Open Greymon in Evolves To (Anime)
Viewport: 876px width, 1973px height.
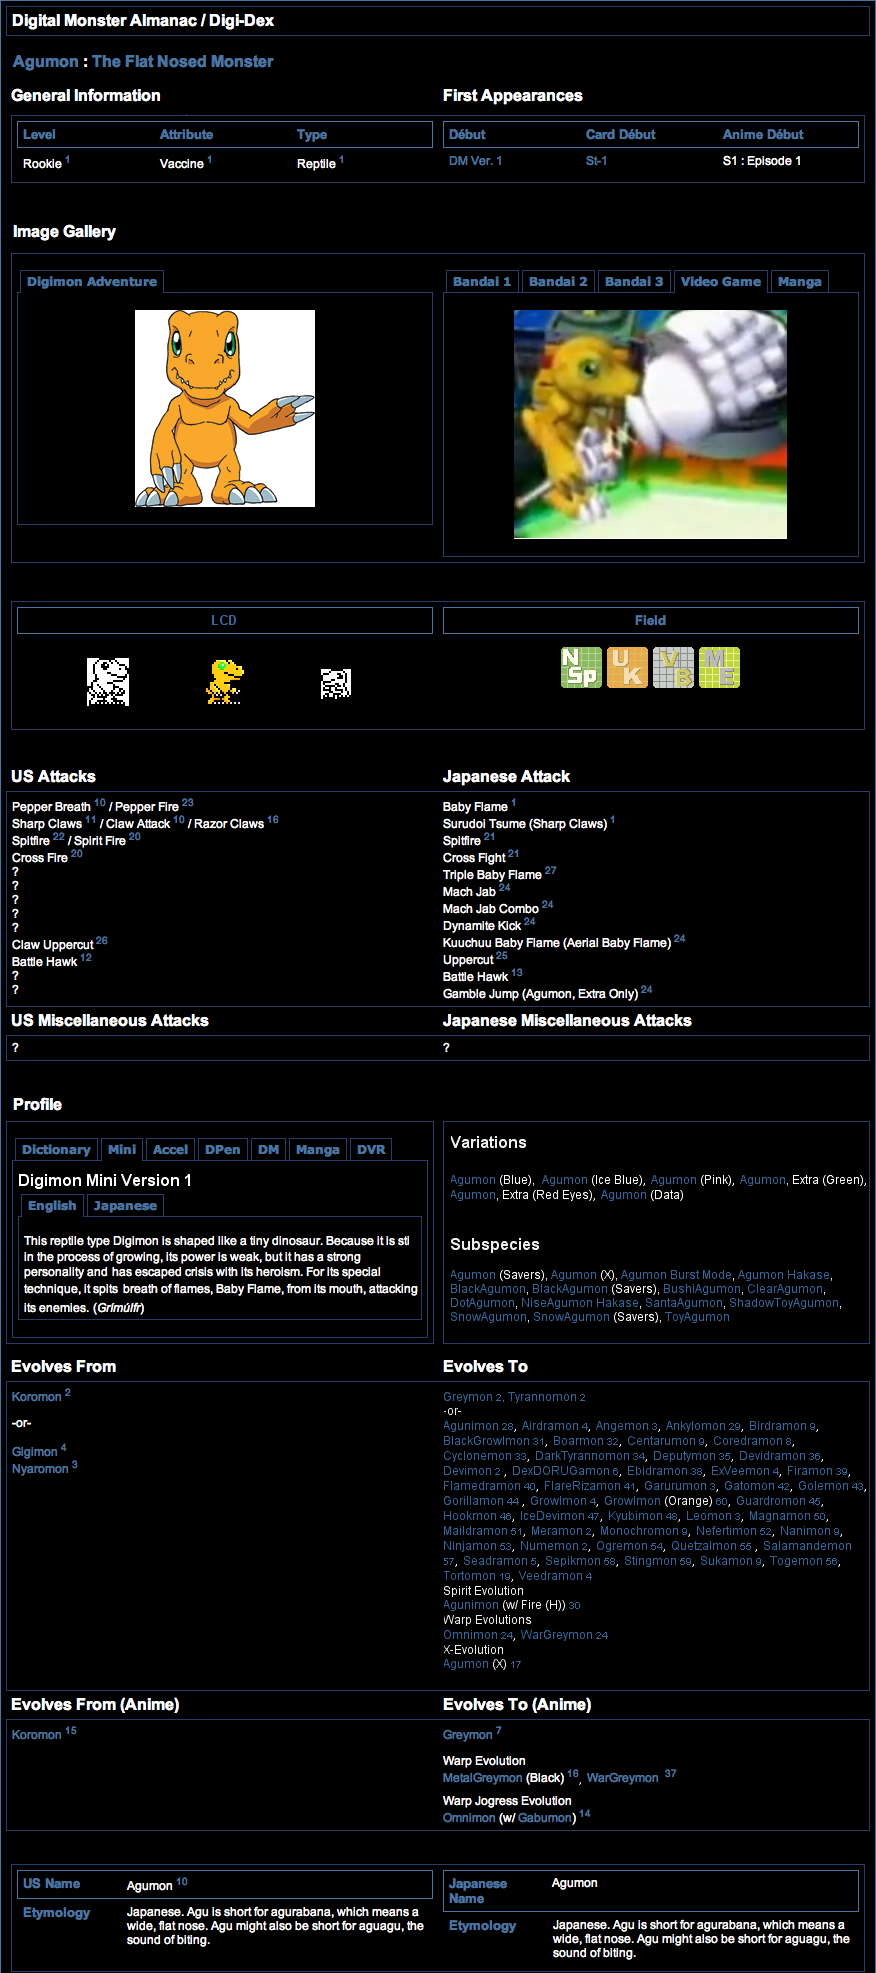468,1735
